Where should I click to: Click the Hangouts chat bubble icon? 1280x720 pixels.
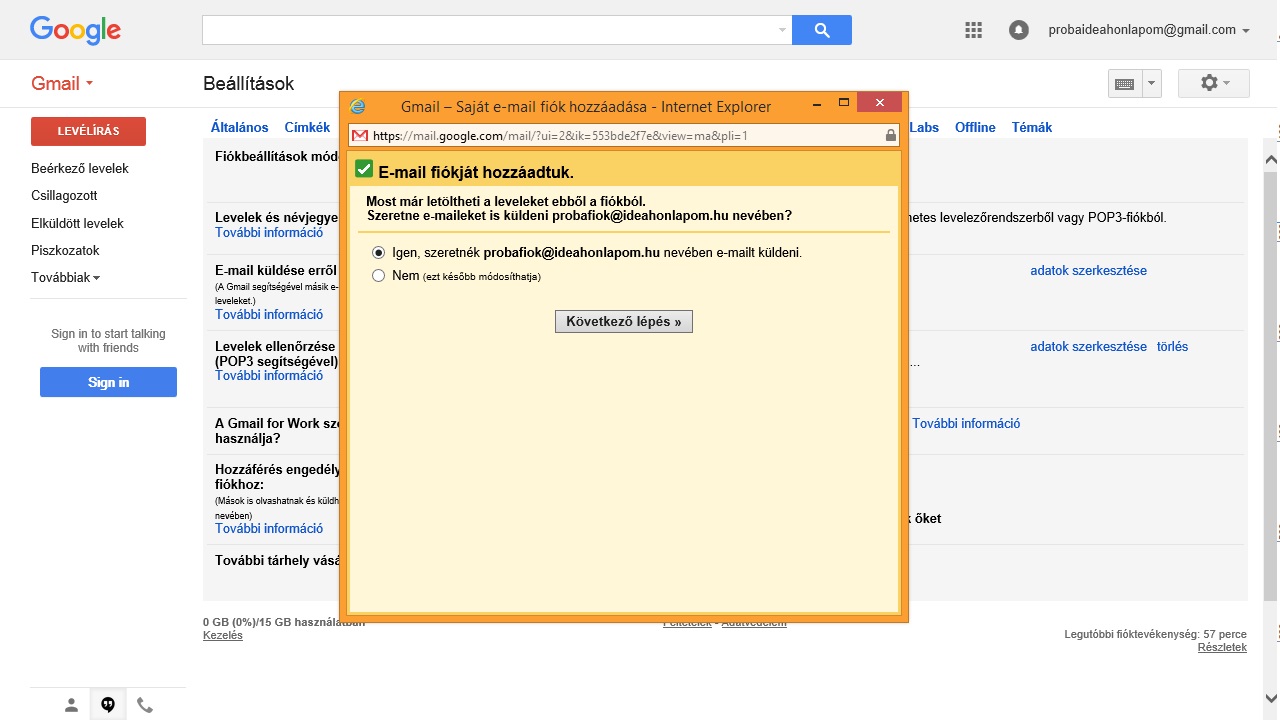108,705
